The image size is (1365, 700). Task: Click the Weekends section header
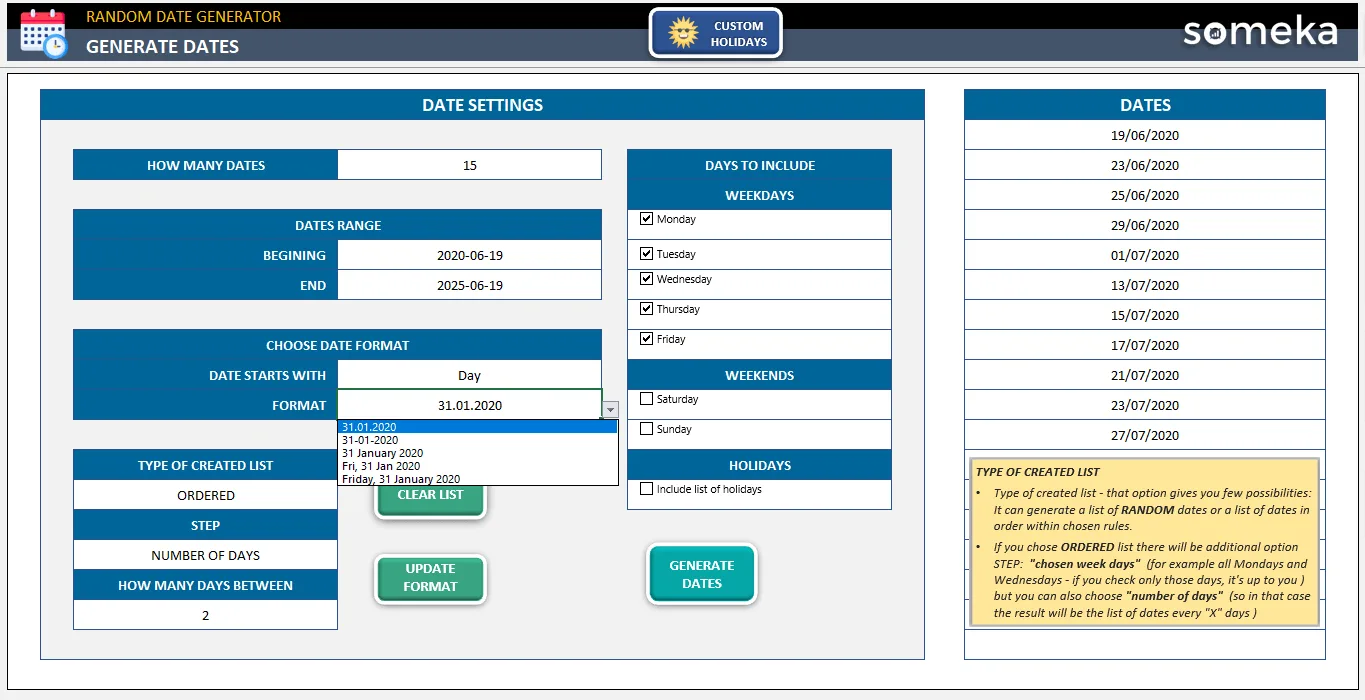click(x=759, y=375)
